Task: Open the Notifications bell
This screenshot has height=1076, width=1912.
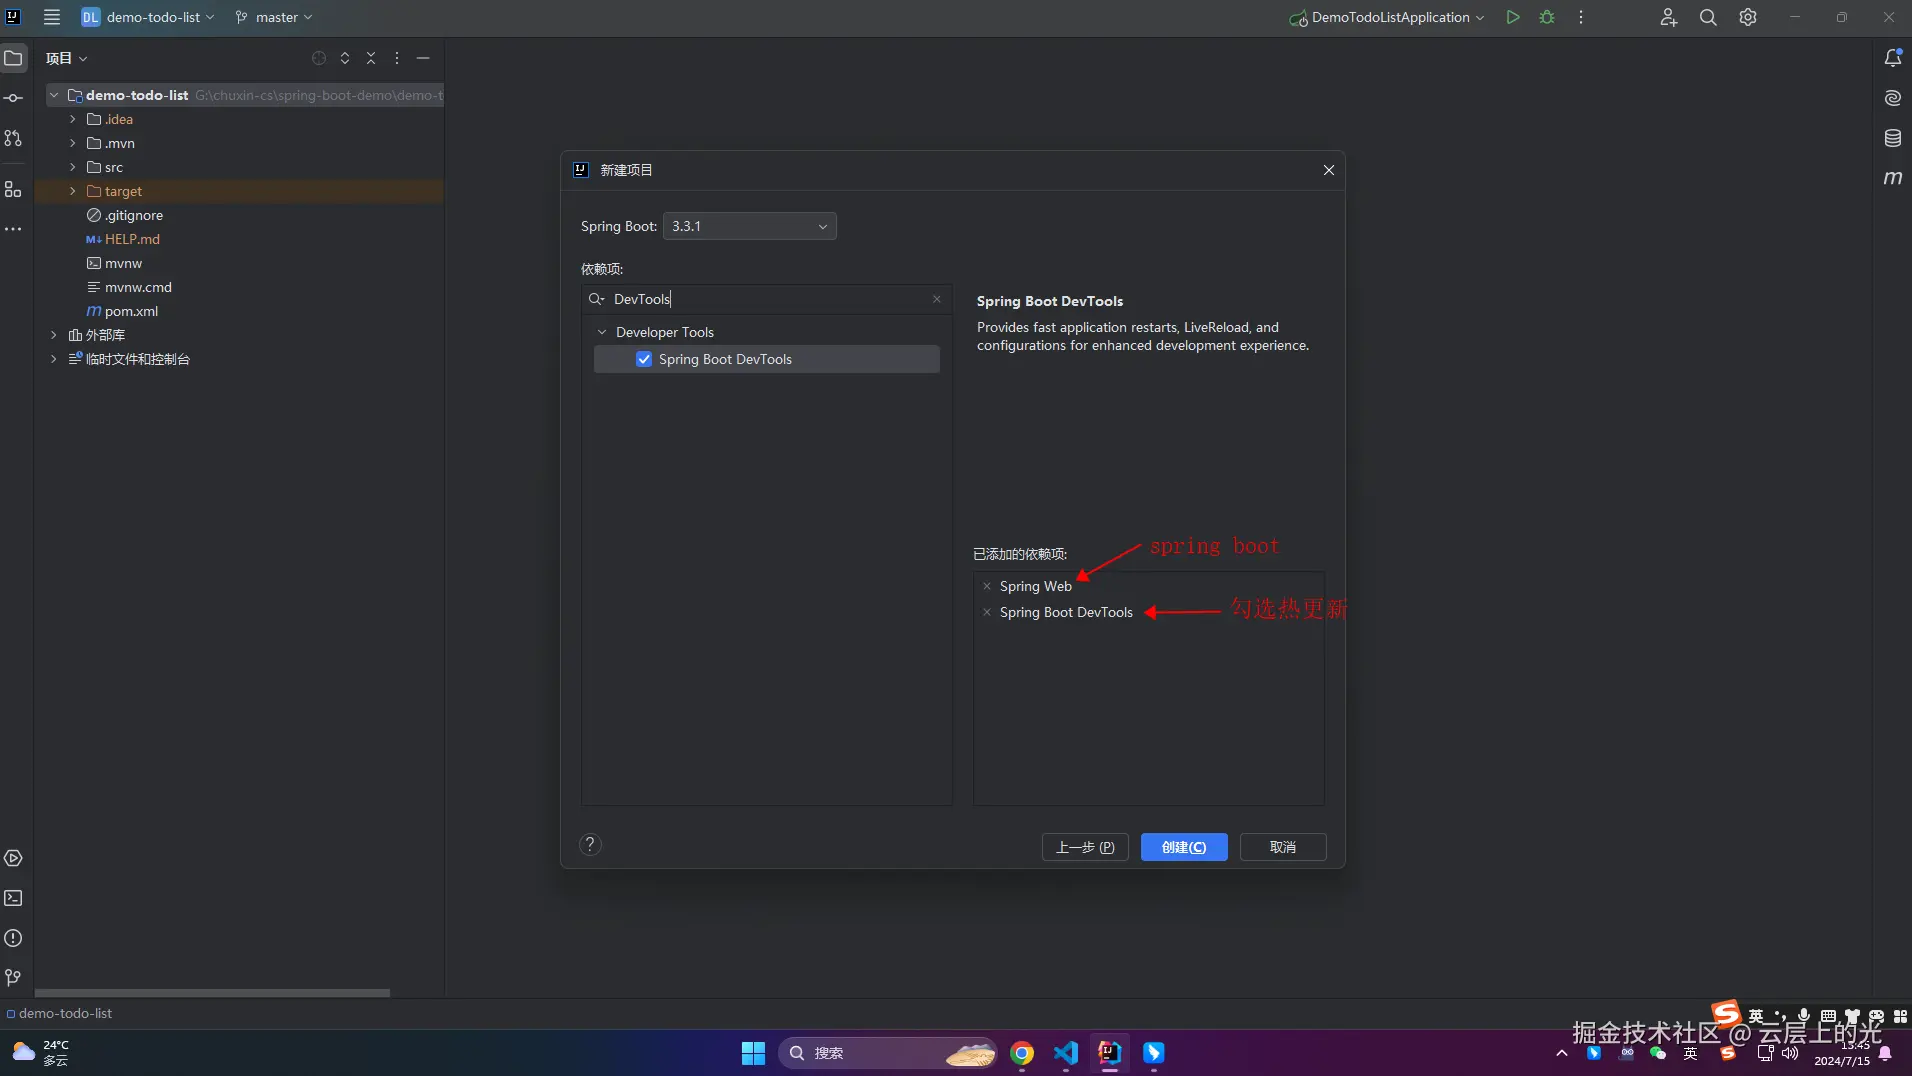Action: coord(1893,58)
